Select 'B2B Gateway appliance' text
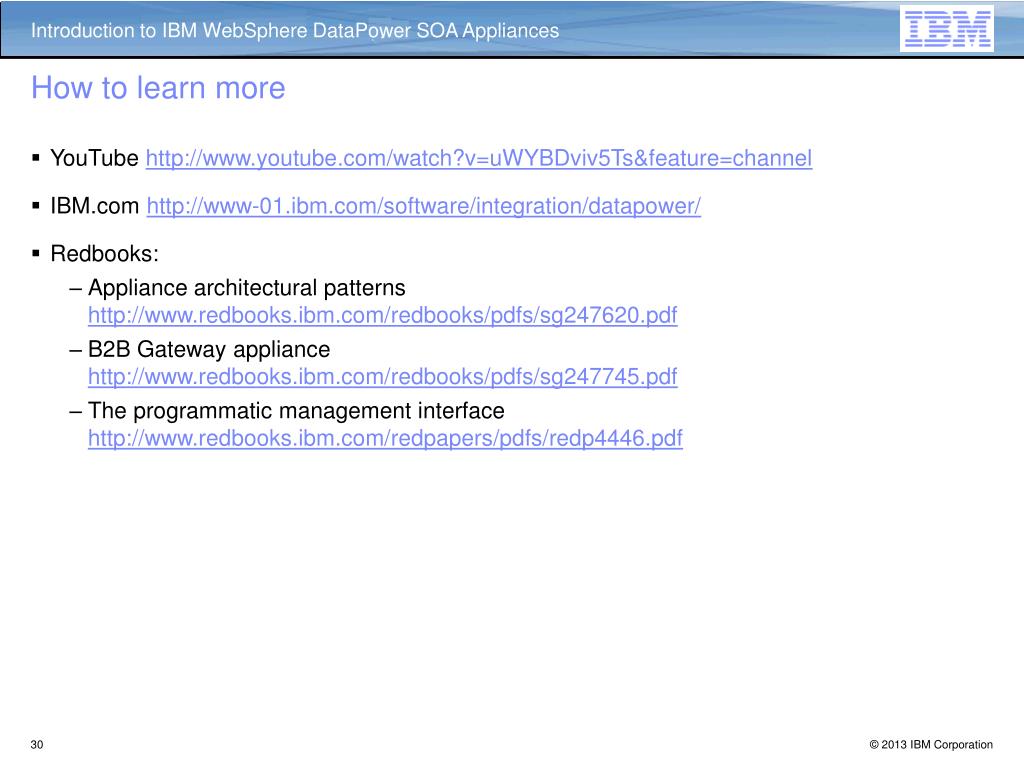 [209, 349]
